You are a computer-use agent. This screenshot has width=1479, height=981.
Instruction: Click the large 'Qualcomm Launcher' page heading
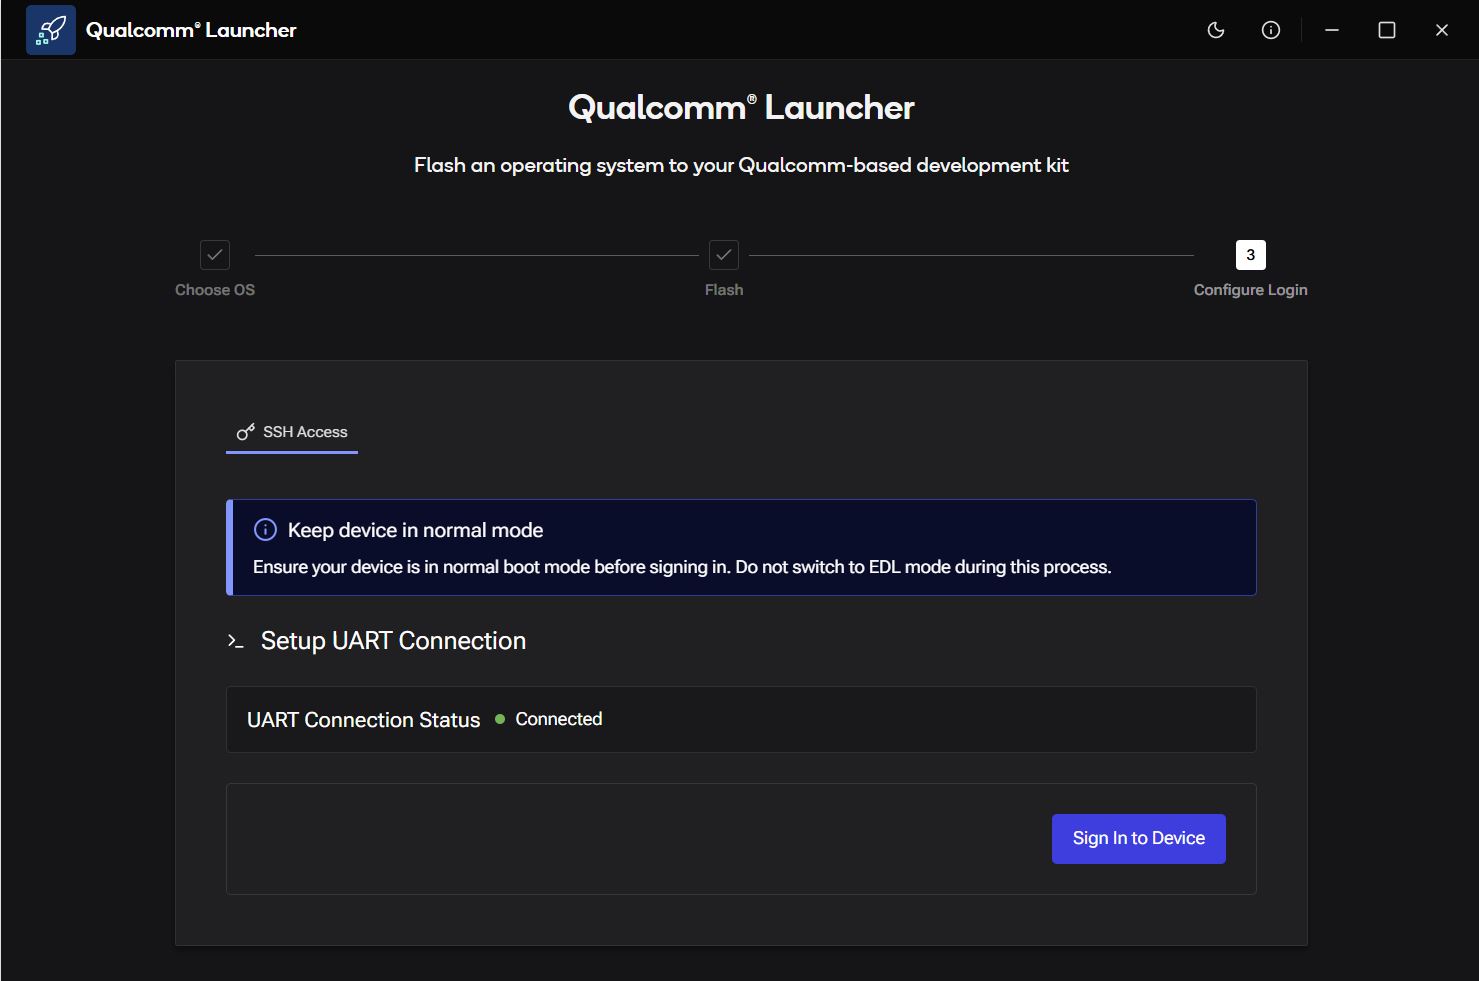741,108
